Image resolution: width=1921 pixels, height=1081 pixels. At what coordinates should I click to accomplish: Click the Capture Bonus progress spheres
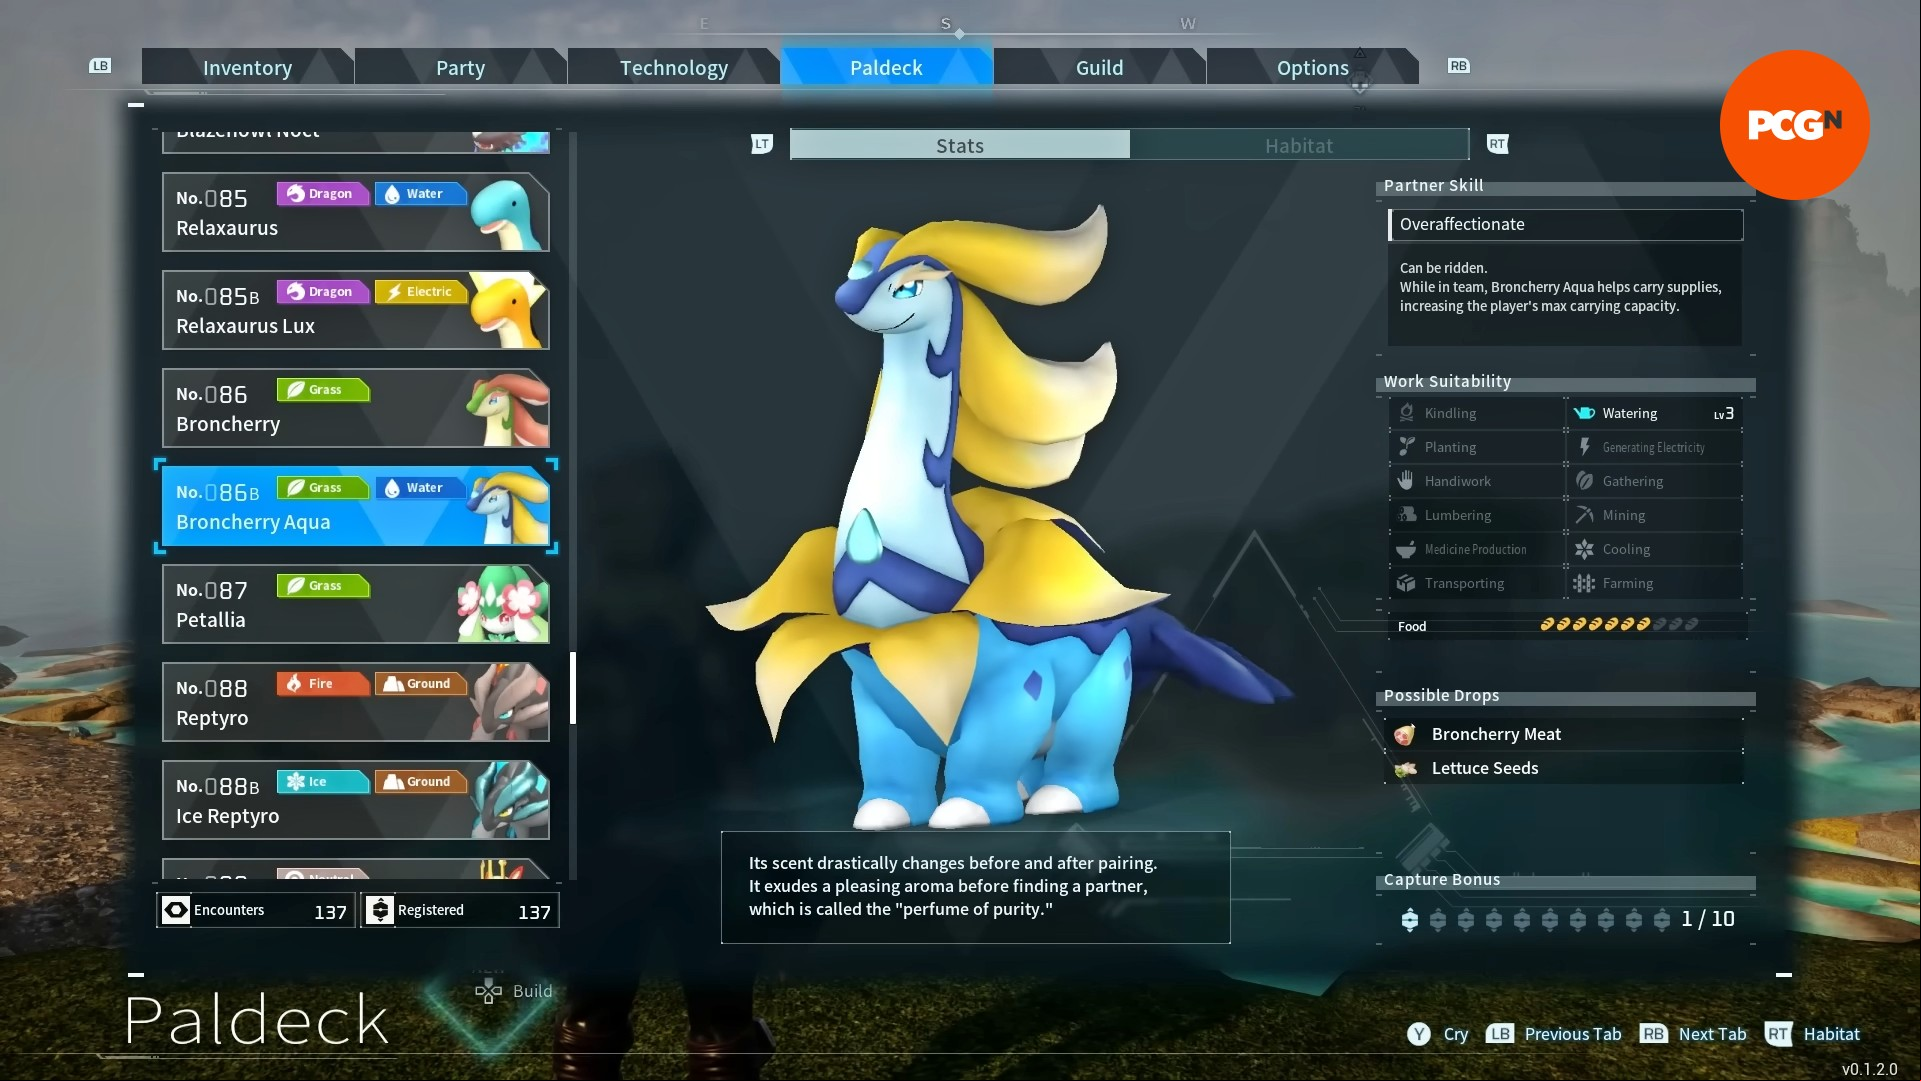(x=1535, y=919)
